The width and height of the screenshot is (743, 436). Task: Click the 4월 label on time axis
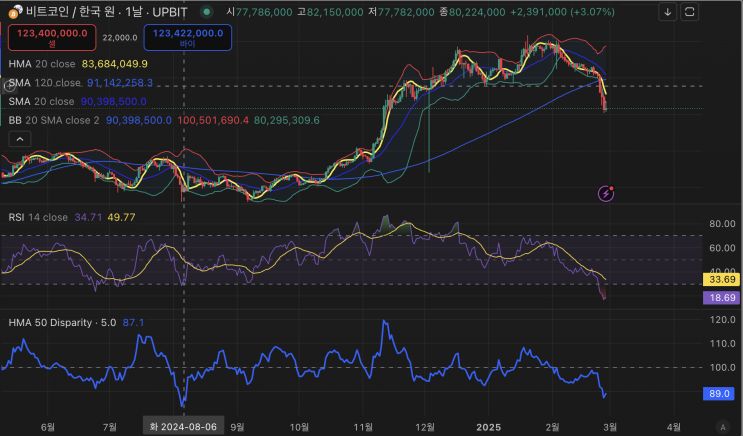tap(674, 427)
